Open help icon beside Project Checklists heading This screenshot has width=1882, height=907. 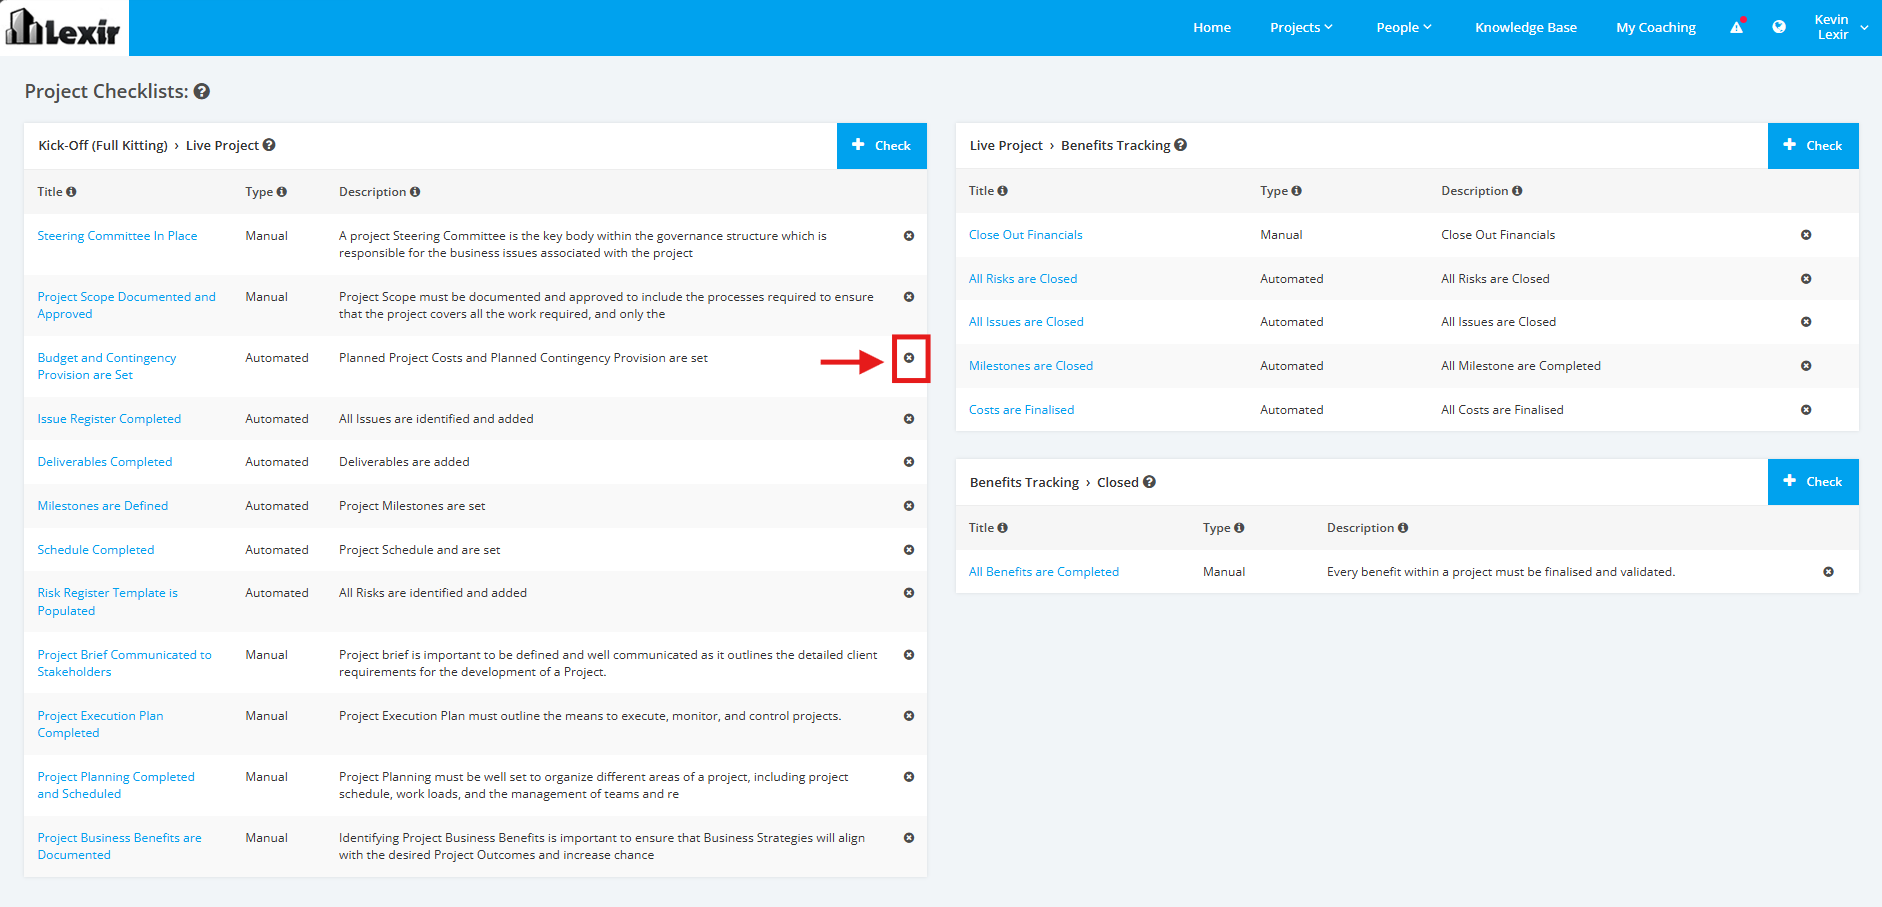point(202,91)
